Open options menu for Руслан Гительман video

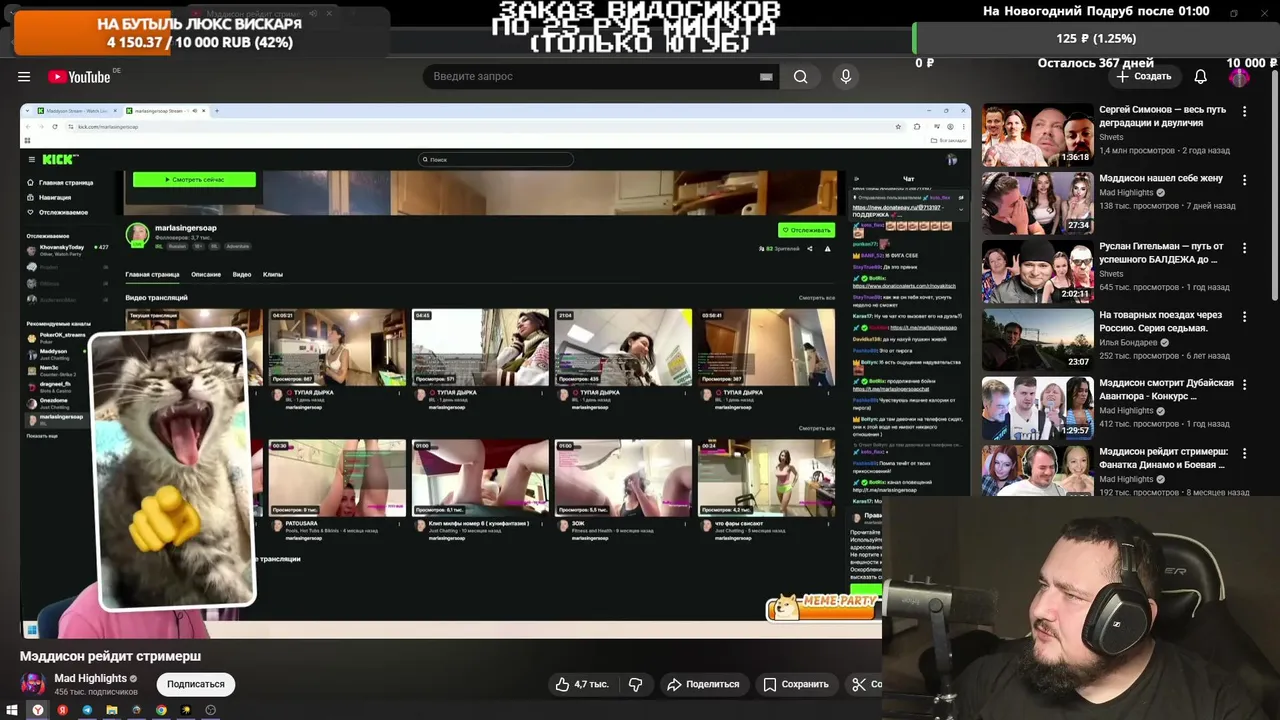1244,248
